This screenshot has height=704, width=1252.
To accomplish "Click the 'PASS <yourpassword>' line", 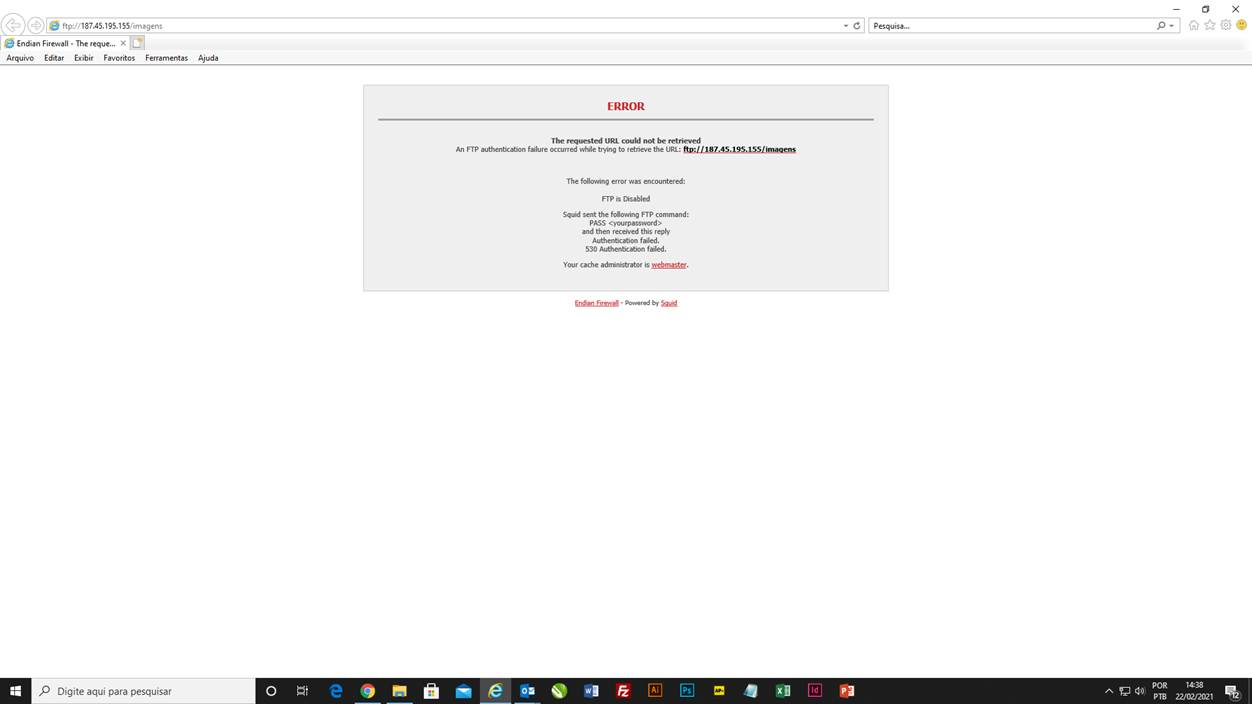I will coord(626,223).
